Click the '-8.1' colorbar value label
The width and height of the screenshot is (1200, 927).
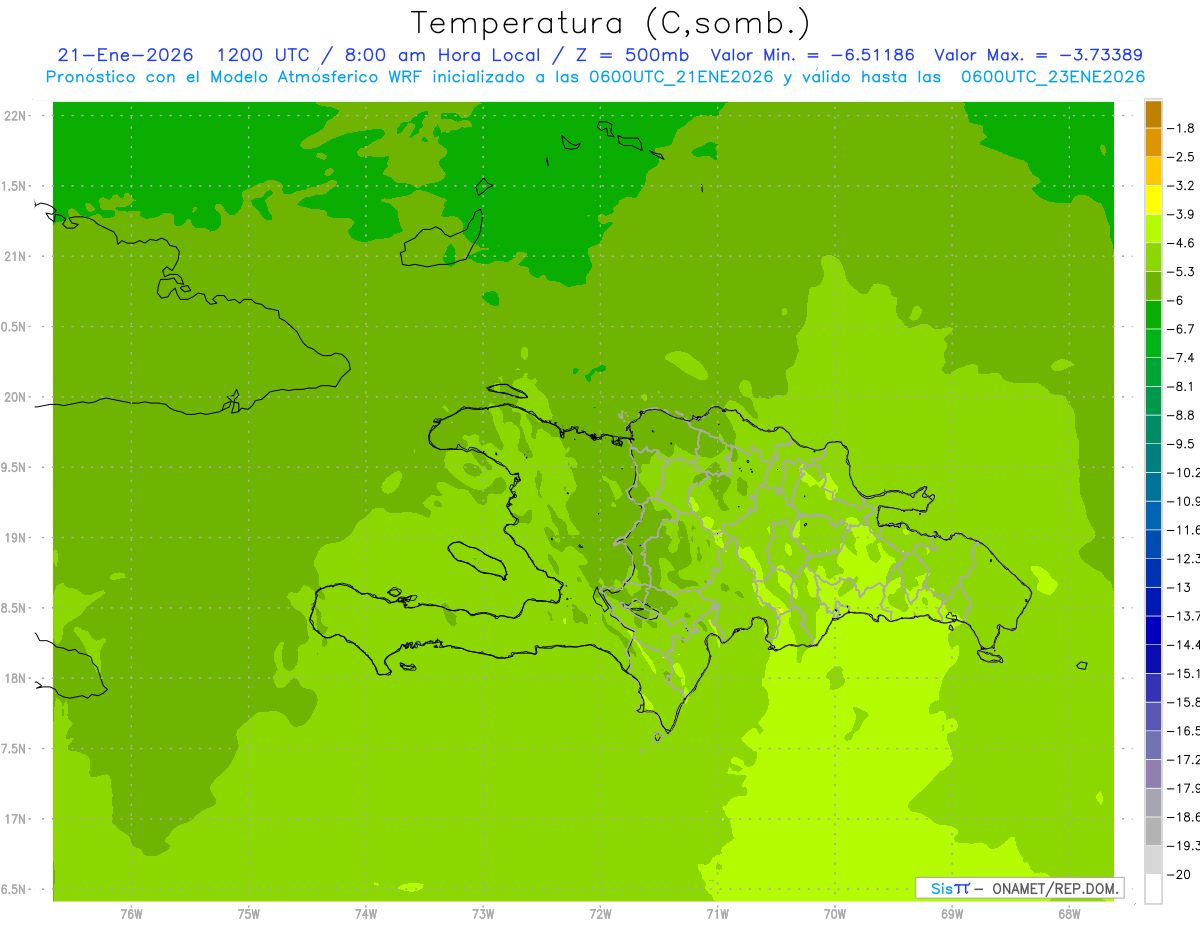tap(1181, 386)
